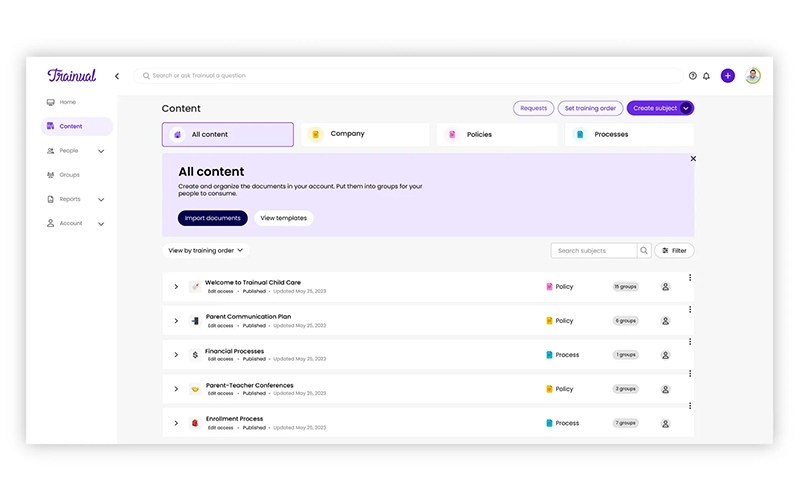Open View by training order dropdown
Image resolution: width=800 pixels, height=500 pixels.
click(206, 251)
